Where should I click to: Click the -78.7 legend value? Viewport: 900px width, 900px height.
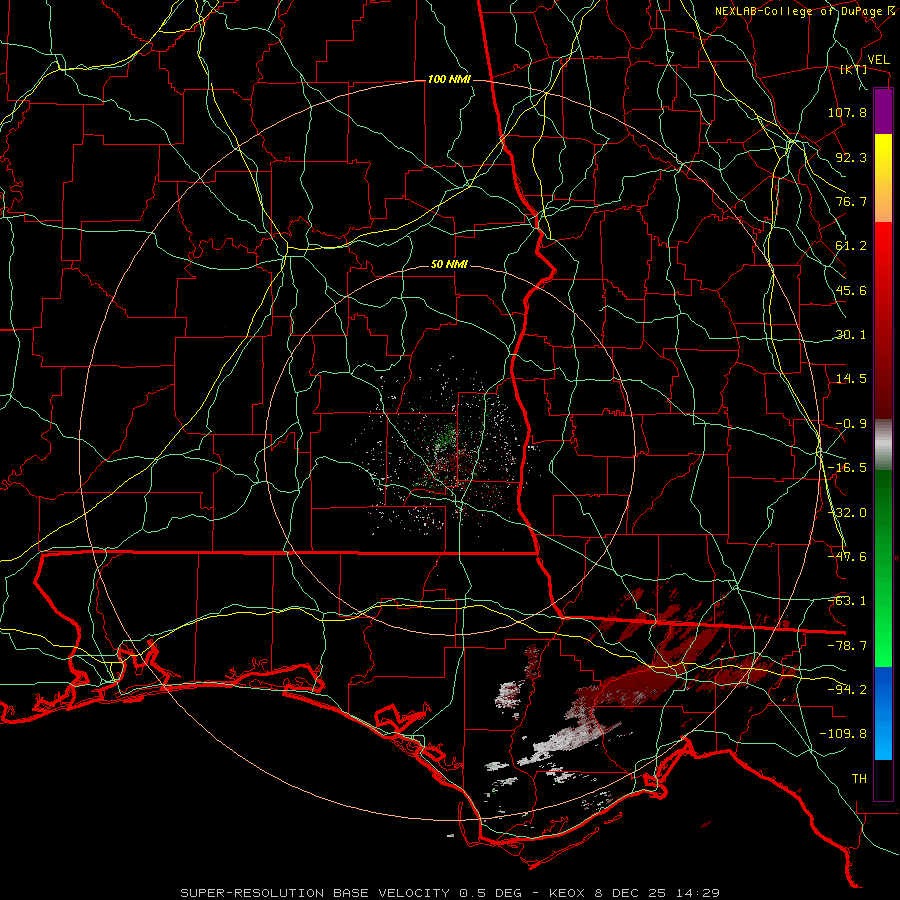tap(847, 646)
